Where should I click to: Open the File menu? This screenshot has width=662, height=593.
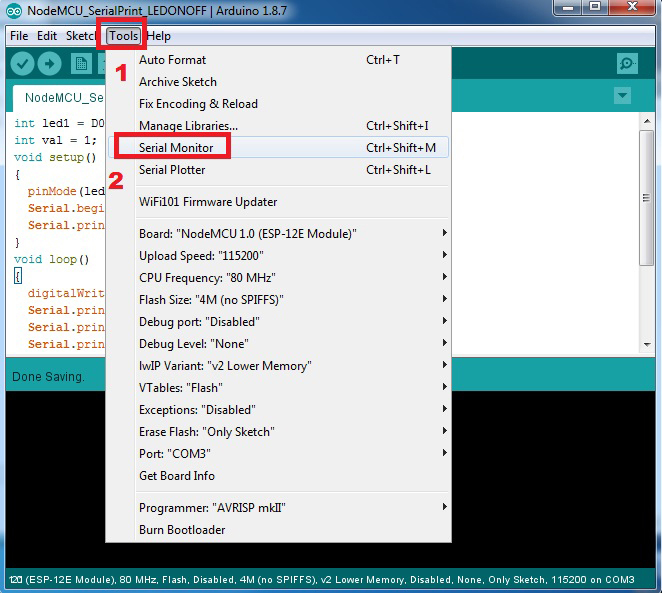pyautogui.click(x=19, y=36)
